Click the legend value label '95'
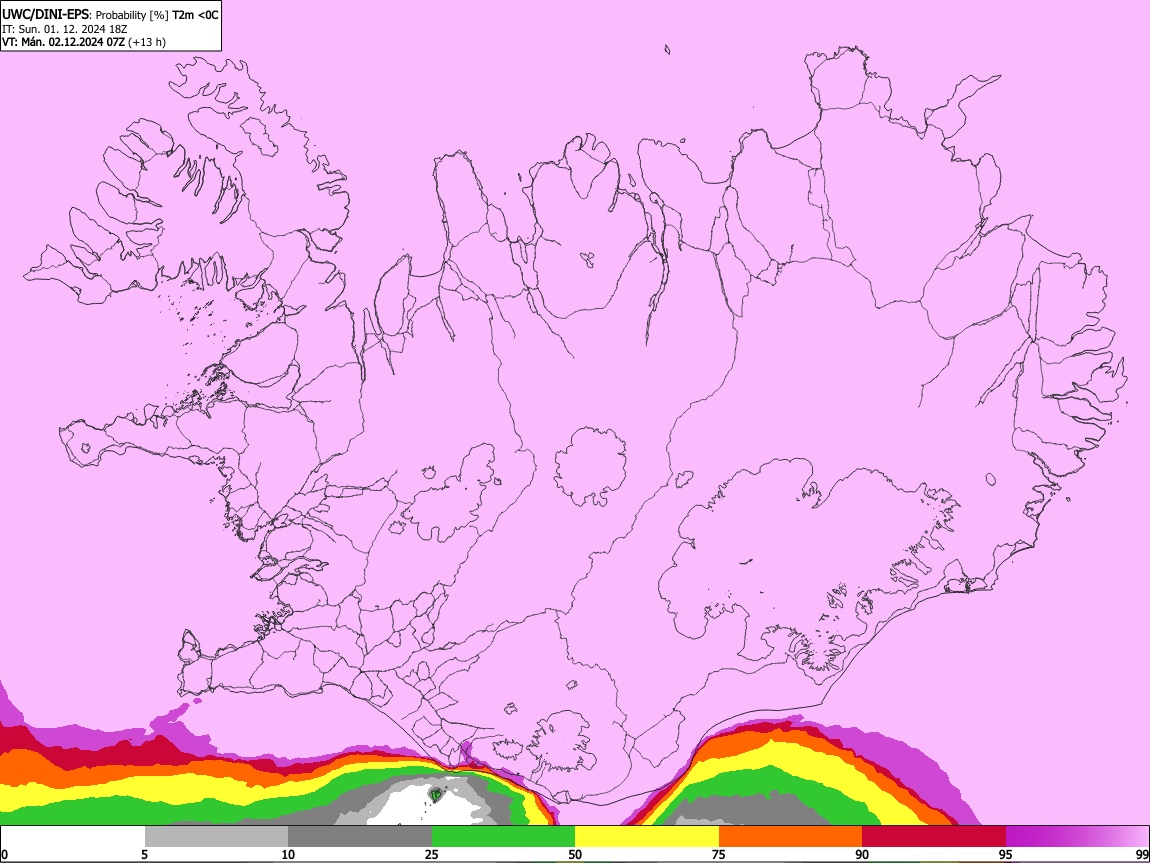 pyautogui.click(x=1006, y=854)
